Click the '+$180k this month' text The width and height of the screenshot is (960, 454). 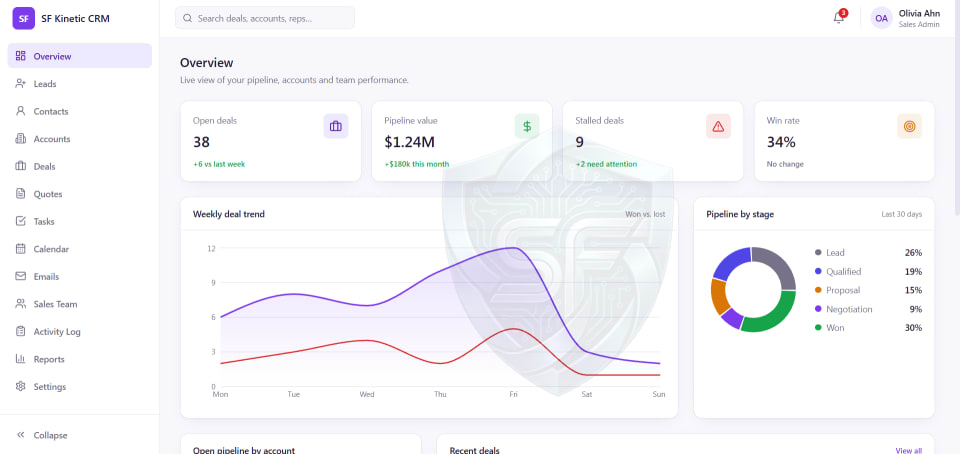[x=417, y=164]
